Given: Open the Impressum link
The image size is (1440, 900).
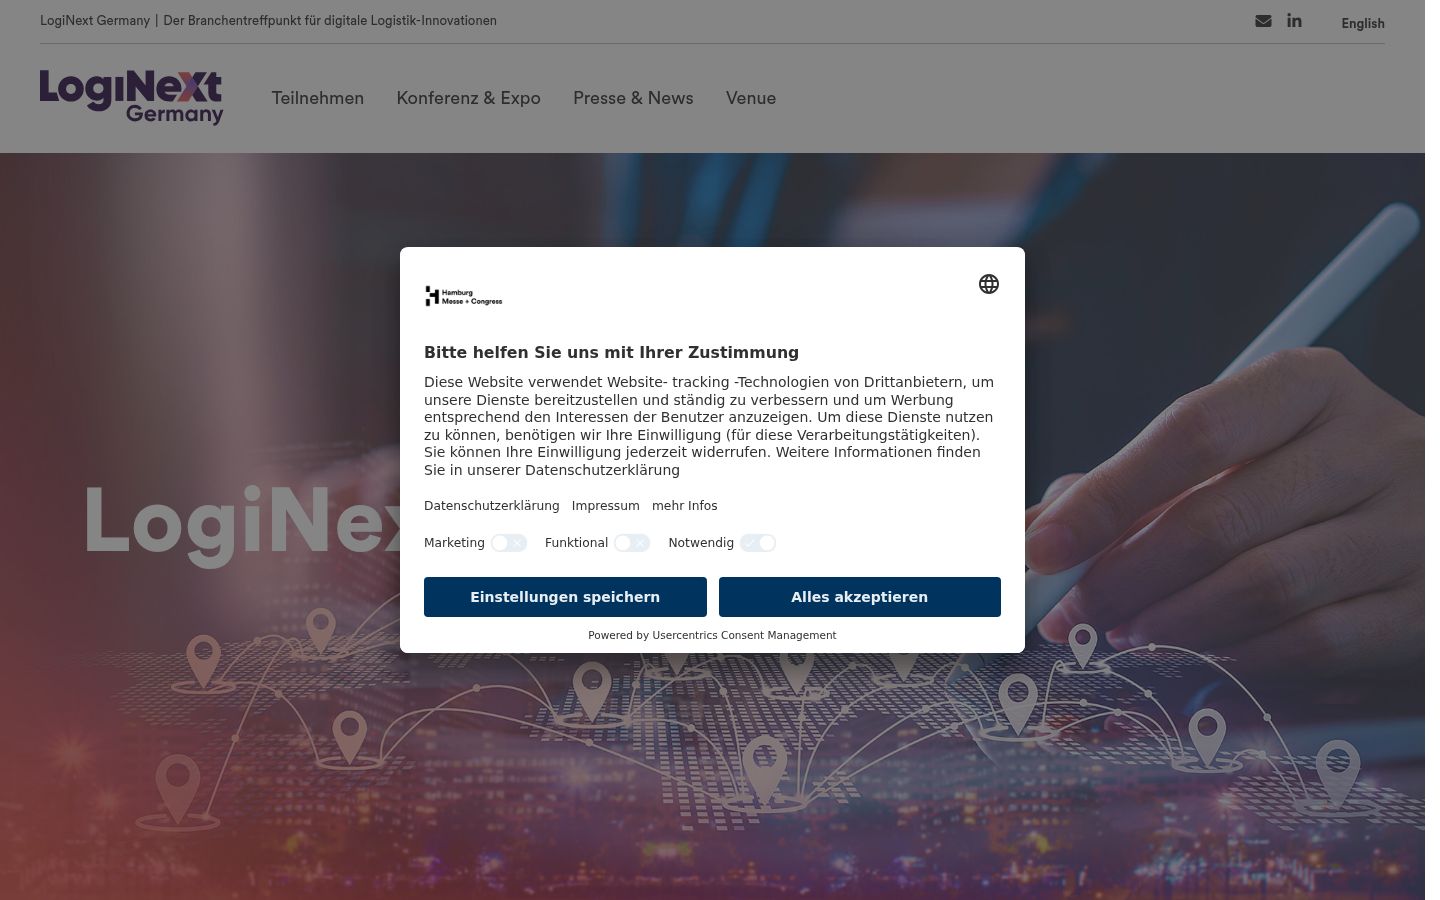Looking at the screenshot, I should [606, 506].
